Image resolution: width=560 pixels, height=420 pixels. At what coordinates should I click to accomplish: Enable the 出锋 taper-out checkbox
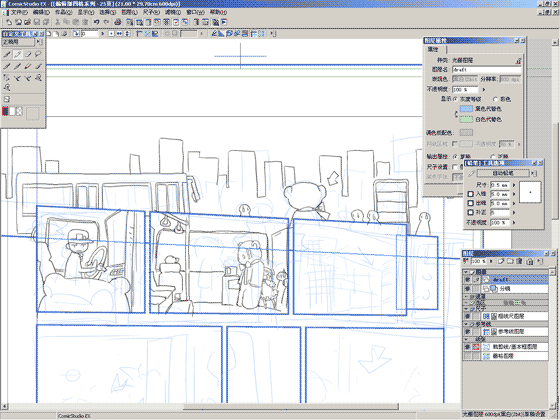(x=471, y=203)
